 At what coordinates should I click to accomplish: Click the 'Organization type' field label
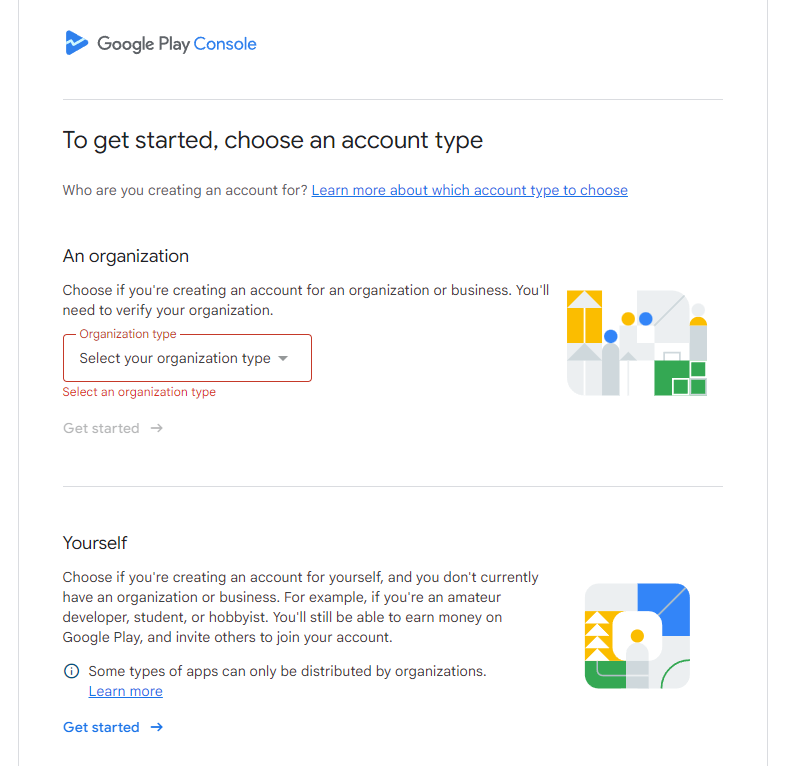pos(128,334)
